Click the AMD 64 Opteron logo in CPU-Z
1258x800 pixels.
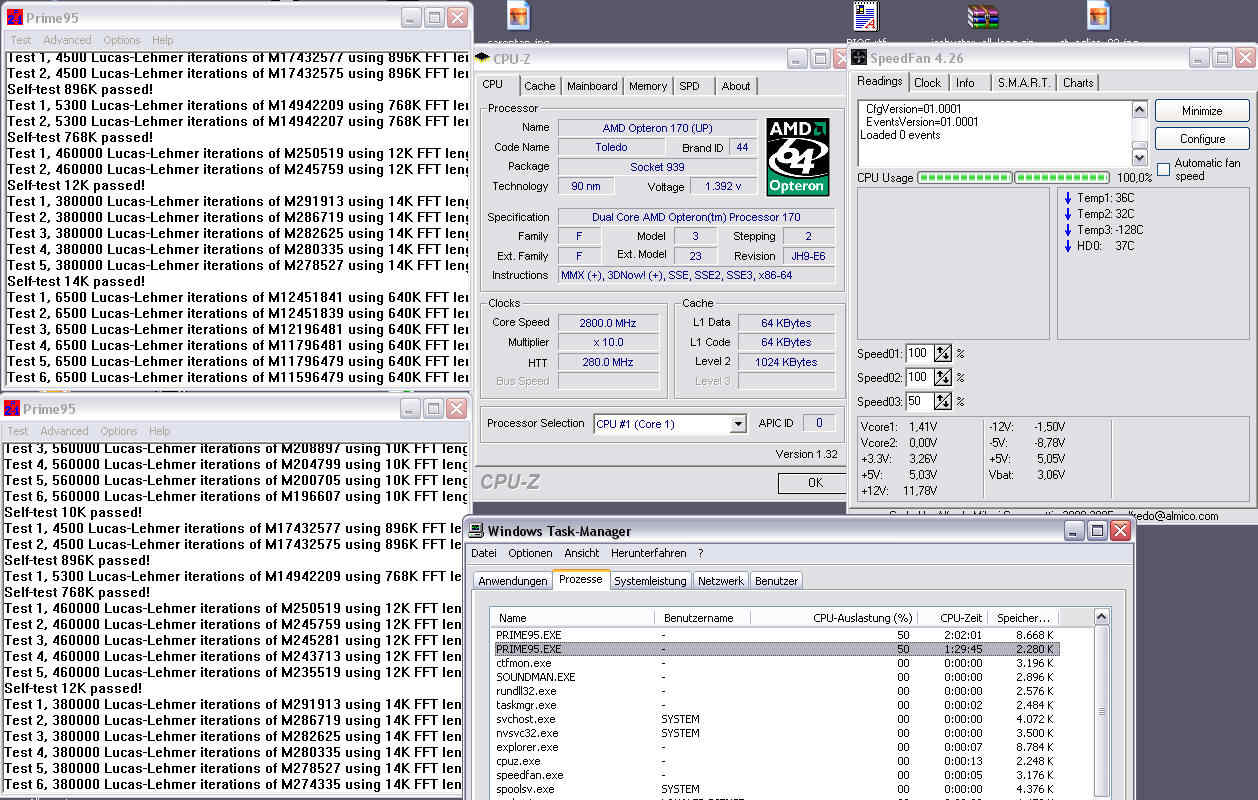[798, 157]
